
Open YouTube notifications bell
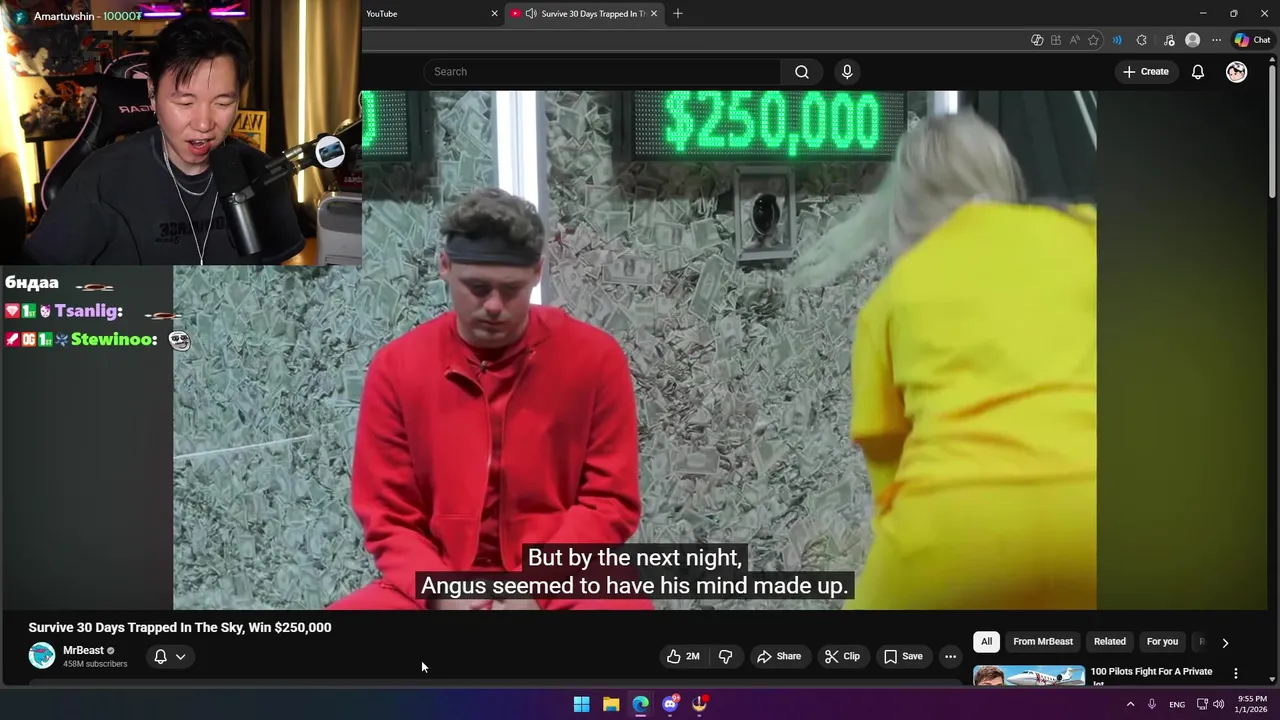pos(1197,71)
